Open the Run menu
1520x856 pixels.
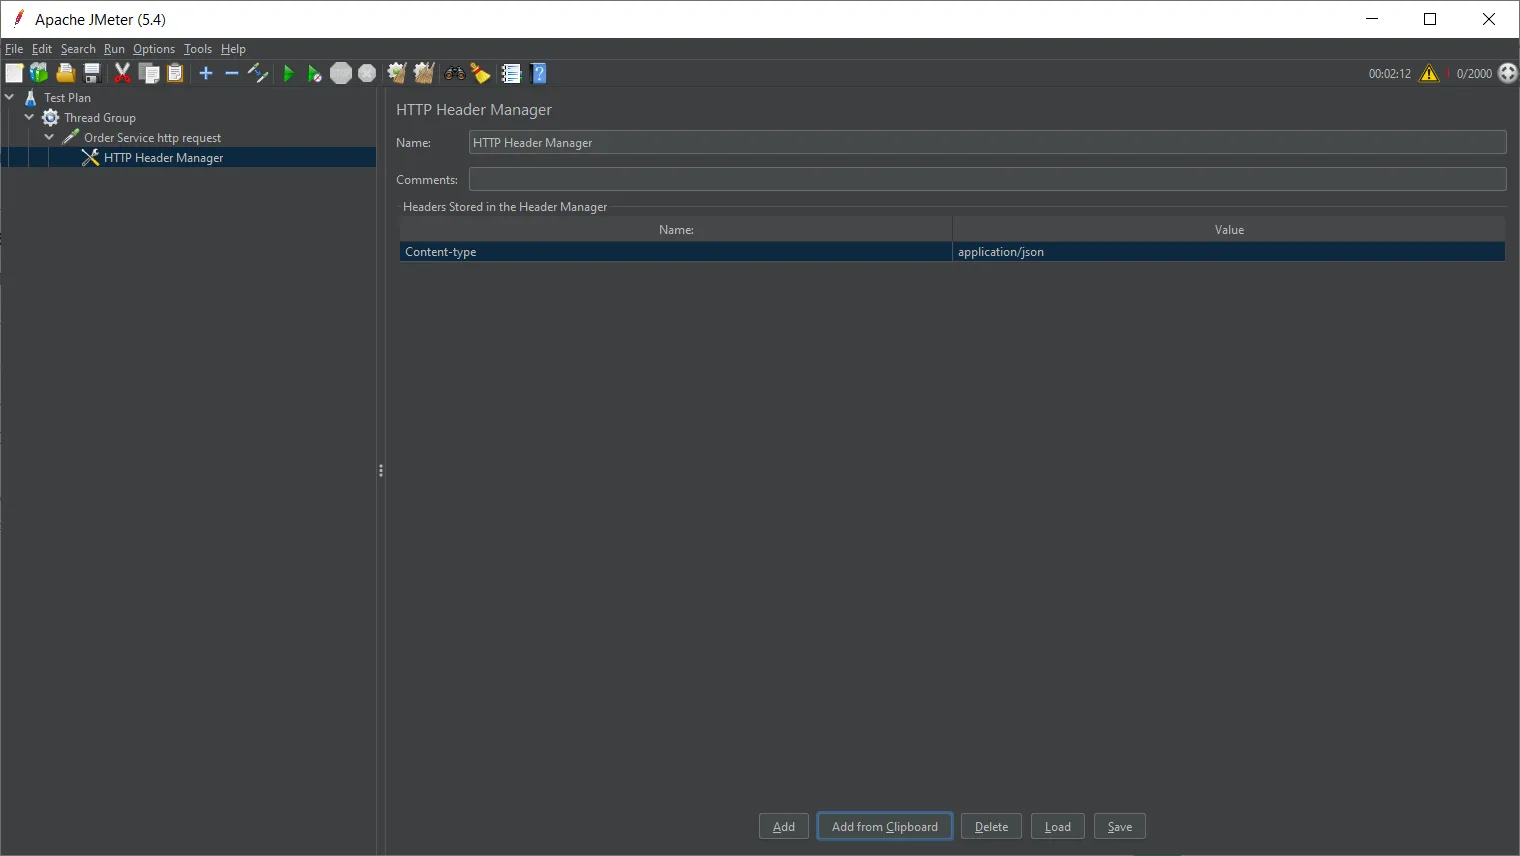click(x=114, y=49)
